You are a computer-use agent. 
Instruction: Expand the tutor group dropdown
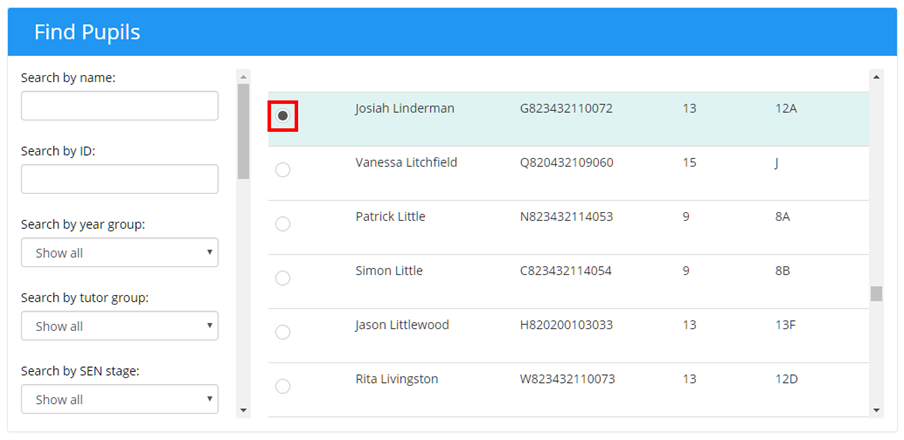pyautogui.click(x=119, y=326)
